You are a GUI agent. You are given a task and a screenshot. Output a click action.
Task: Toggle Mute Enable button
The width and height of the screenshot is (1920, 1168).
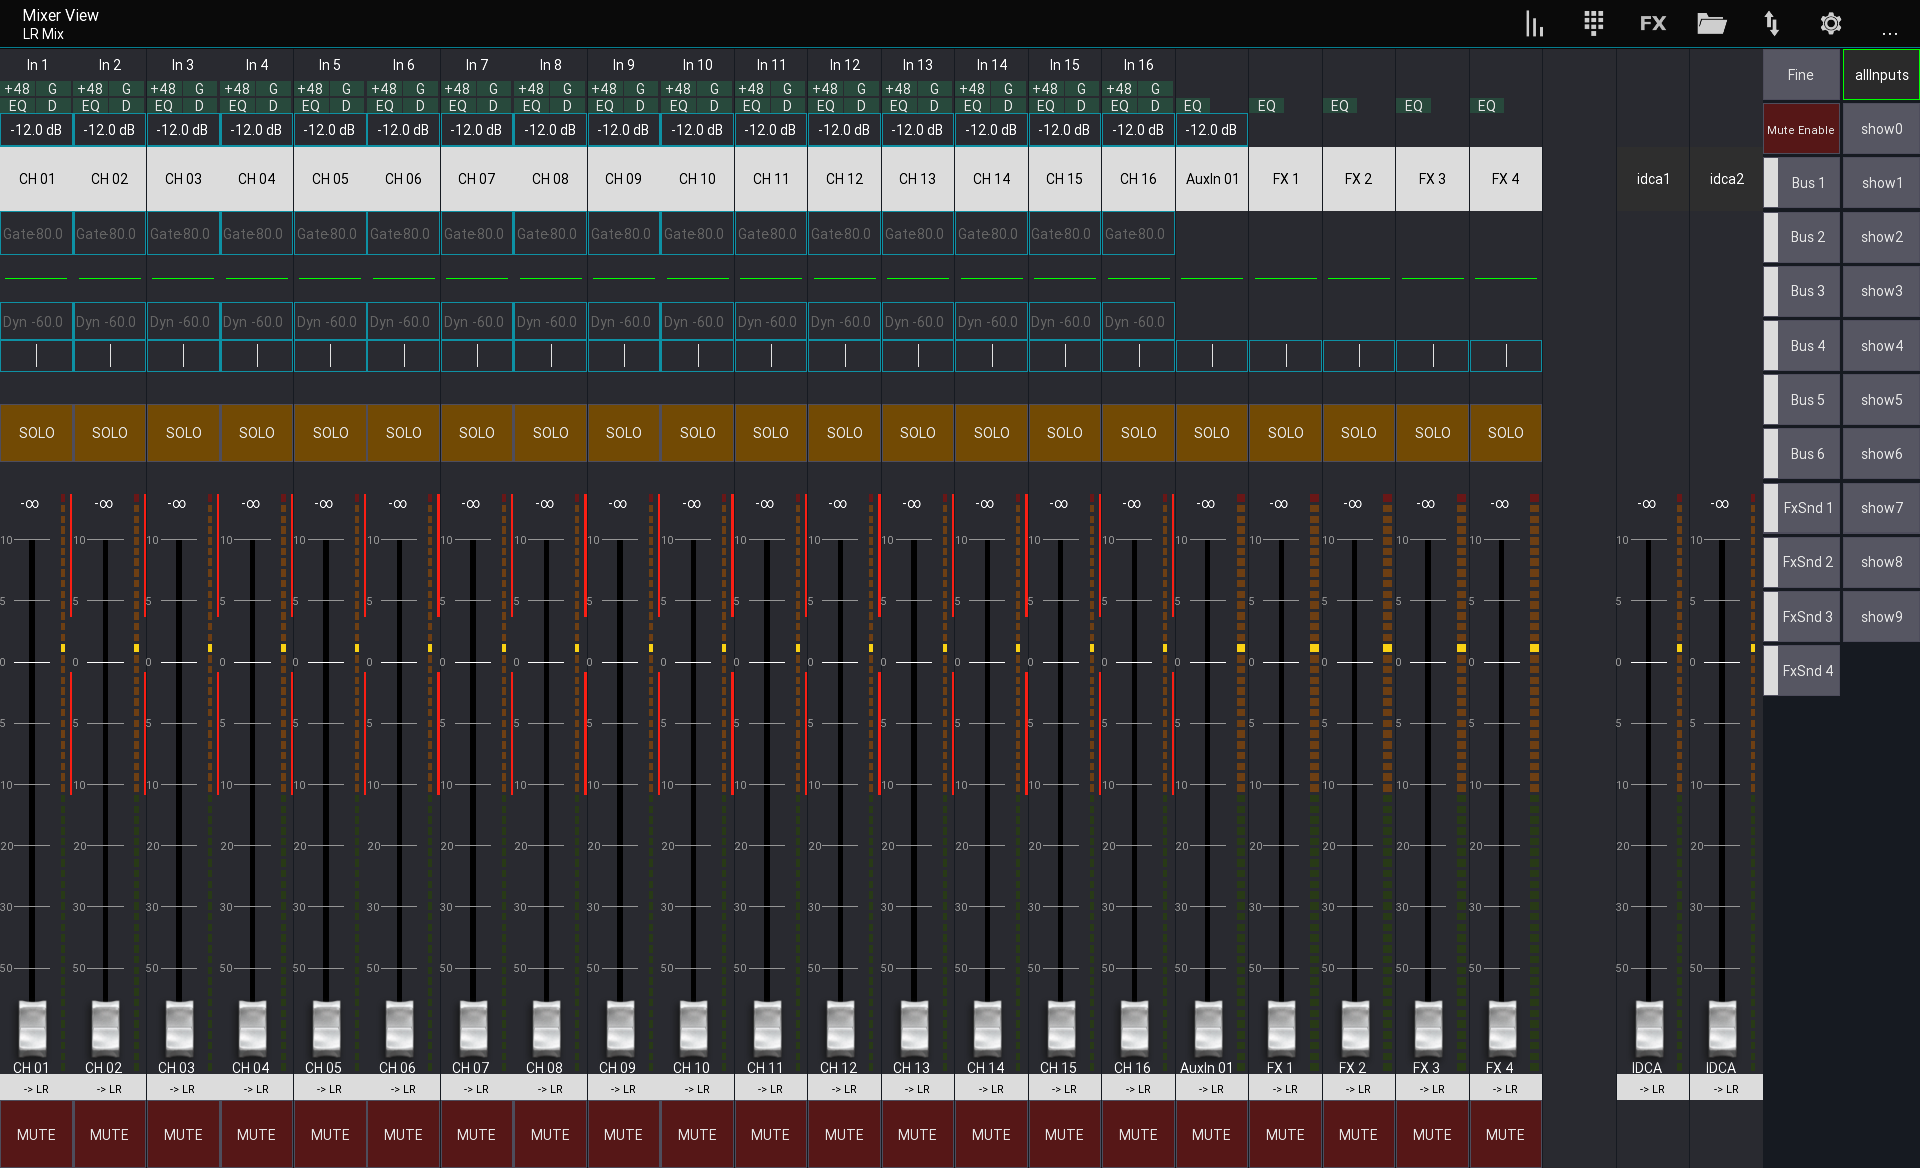(1800, 129)
